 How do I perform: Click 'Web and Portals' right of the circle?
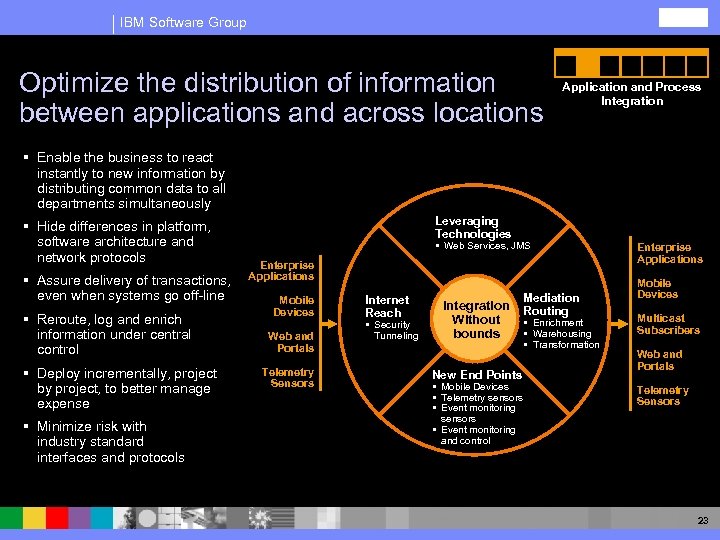(659, 360)
